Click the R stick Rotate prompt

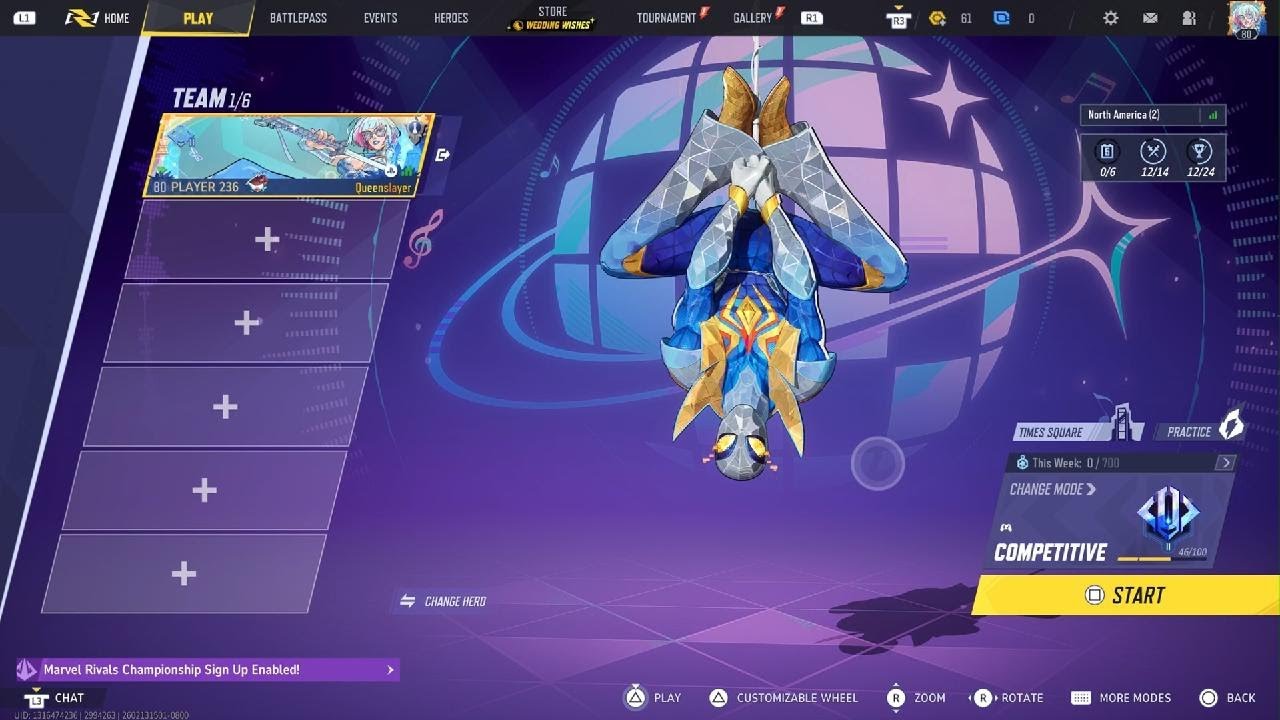(x=1007, y=698)
